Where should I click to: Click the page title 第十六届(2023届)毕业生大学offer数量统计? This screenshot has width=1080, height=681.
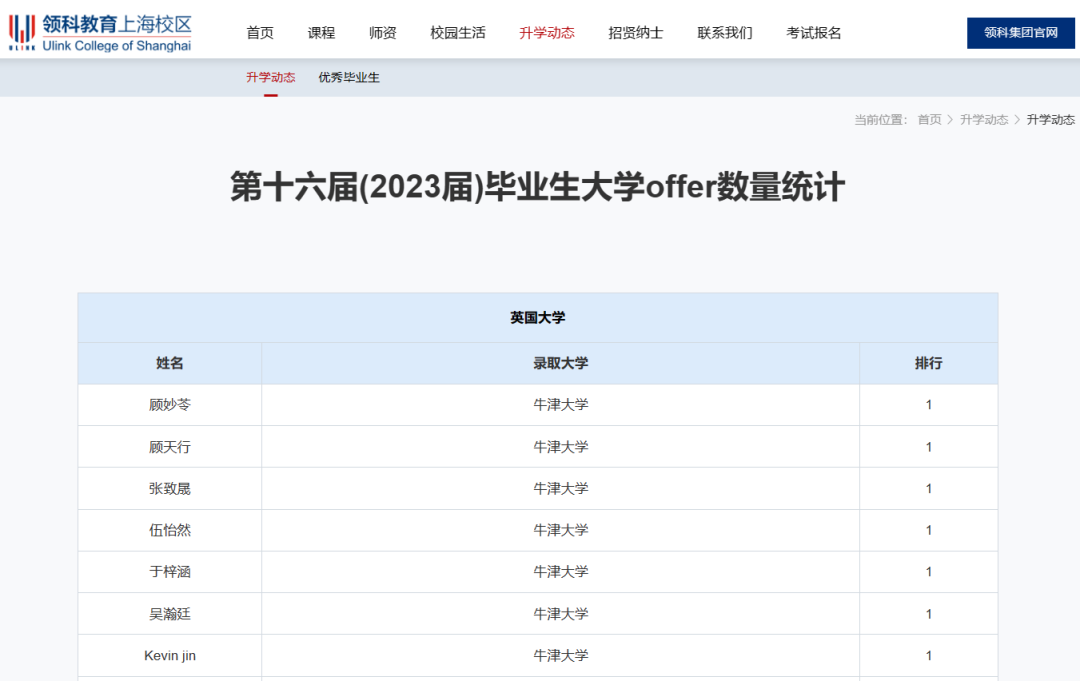(x=537, y=187)
